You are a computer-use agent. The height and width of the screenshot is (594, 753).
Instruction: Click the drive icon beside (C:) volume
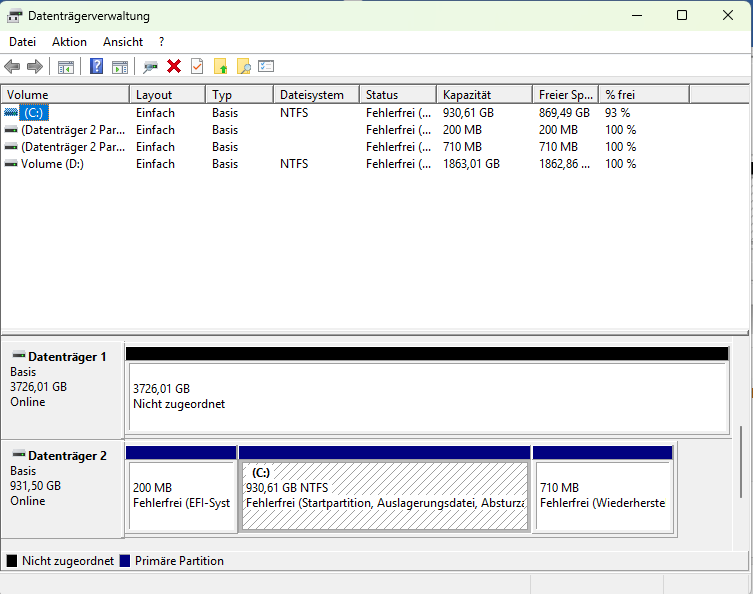coord(11,113)
